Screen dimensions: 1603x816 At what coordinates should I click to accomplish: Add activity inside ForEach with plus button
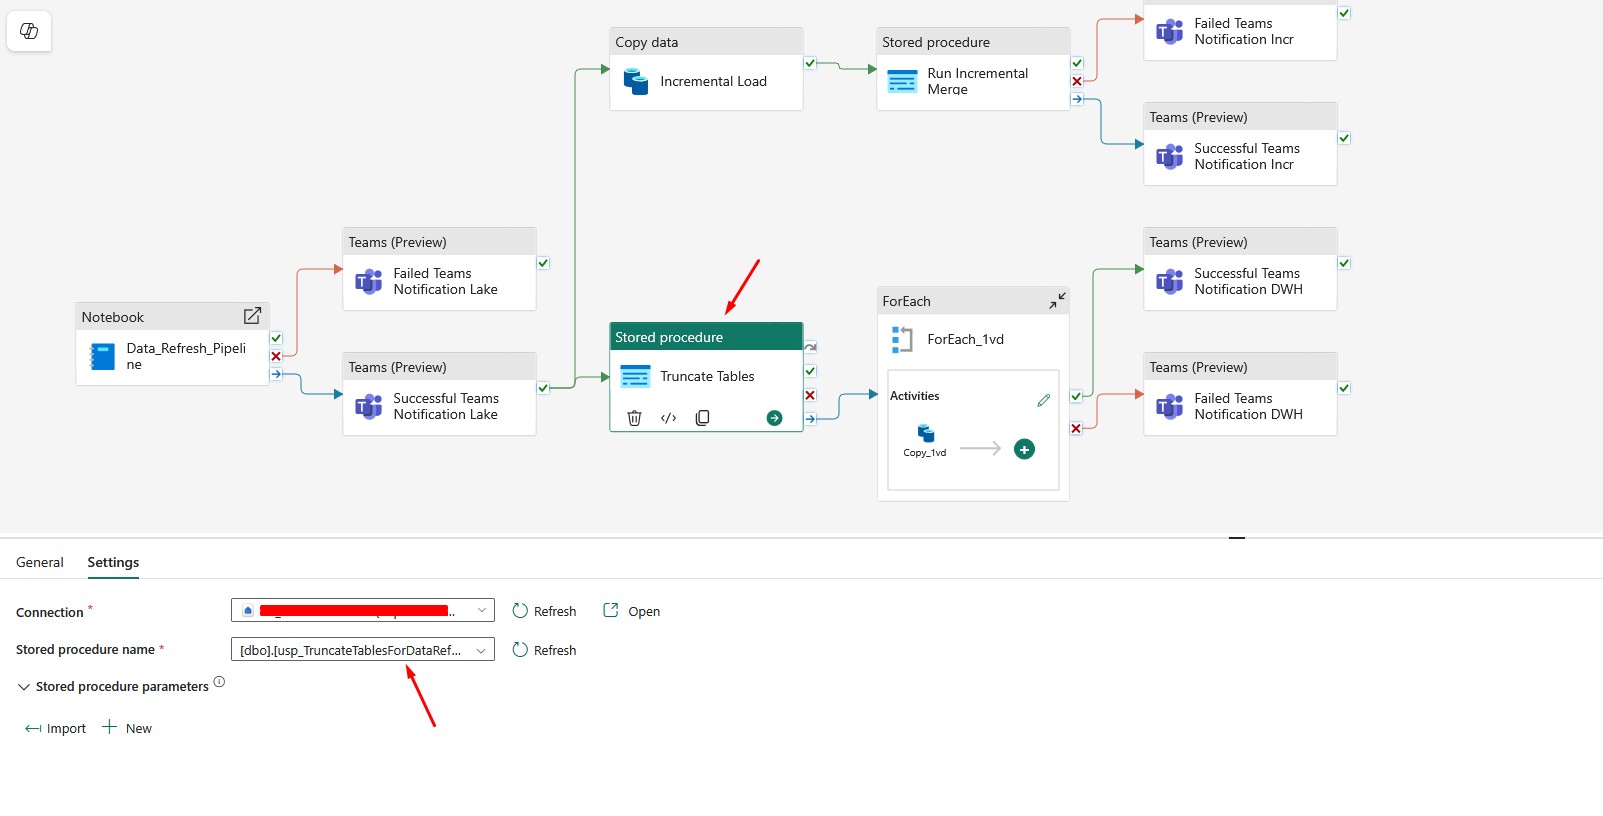tap(1024, 450)
